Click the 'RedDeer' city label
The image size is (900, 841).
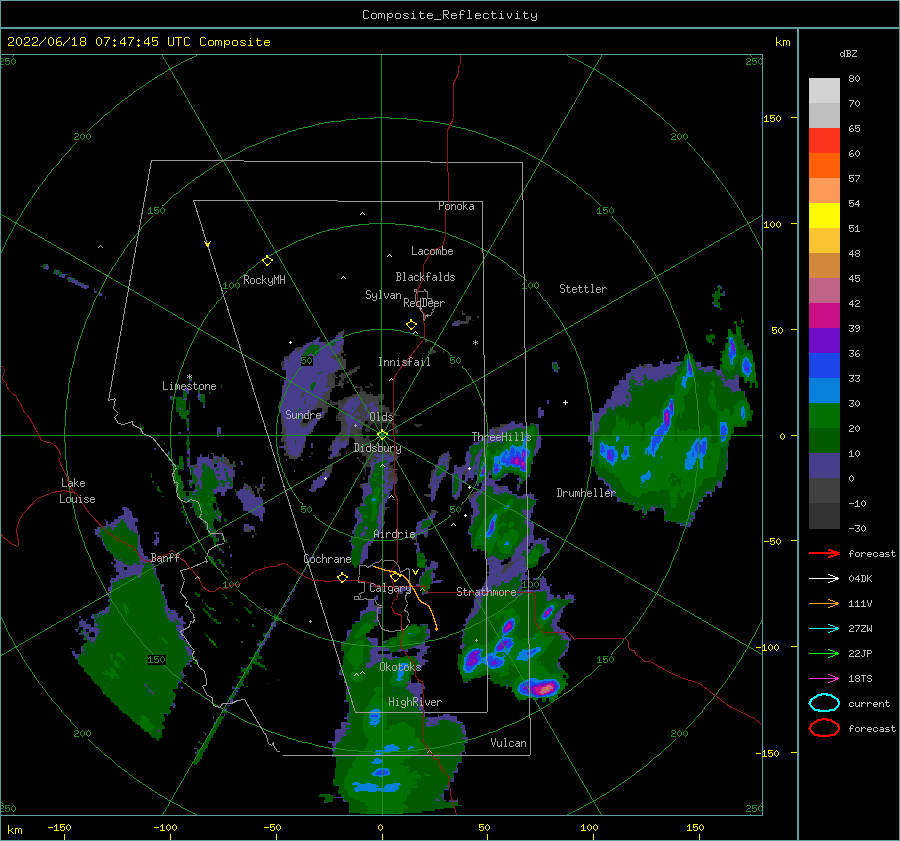(x=424, y=303)
